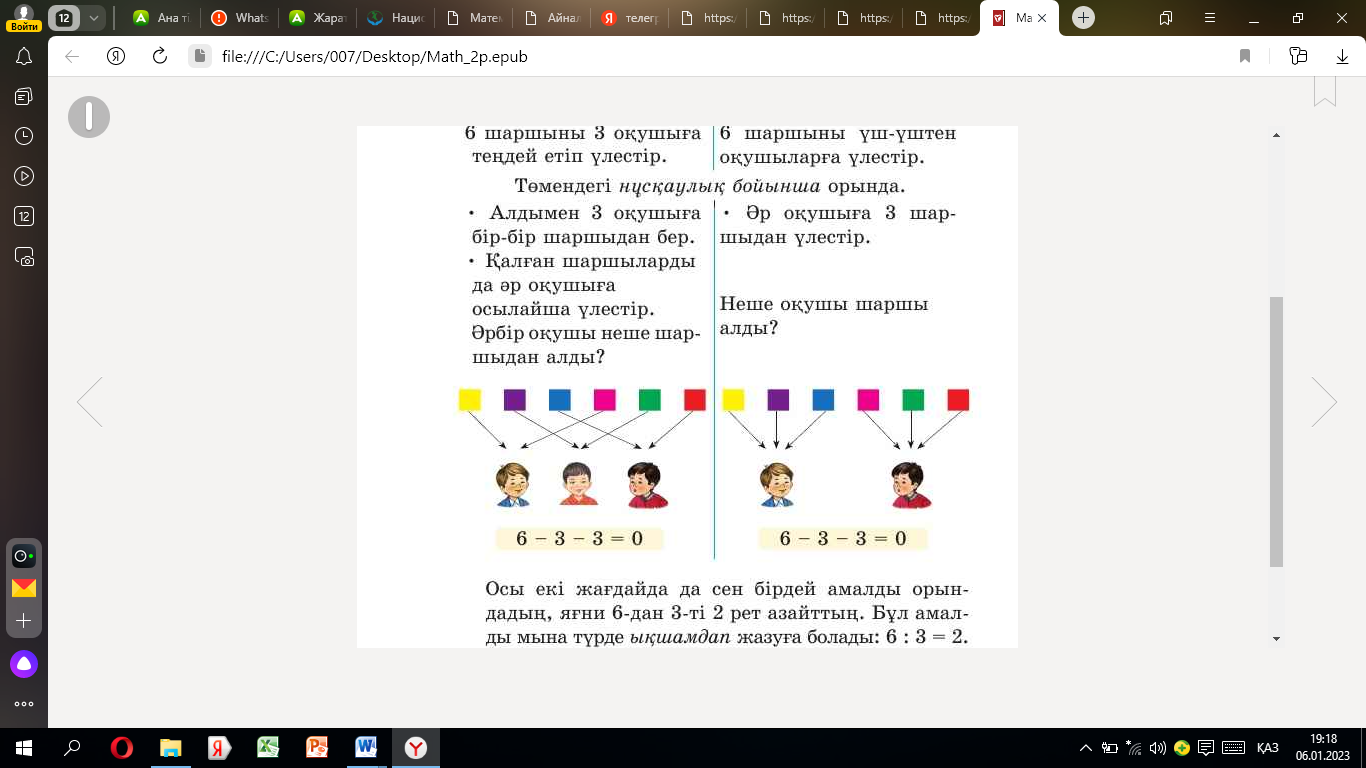
Task: Open the browser hamburger menu
Action: click(x=1209, y=18)
